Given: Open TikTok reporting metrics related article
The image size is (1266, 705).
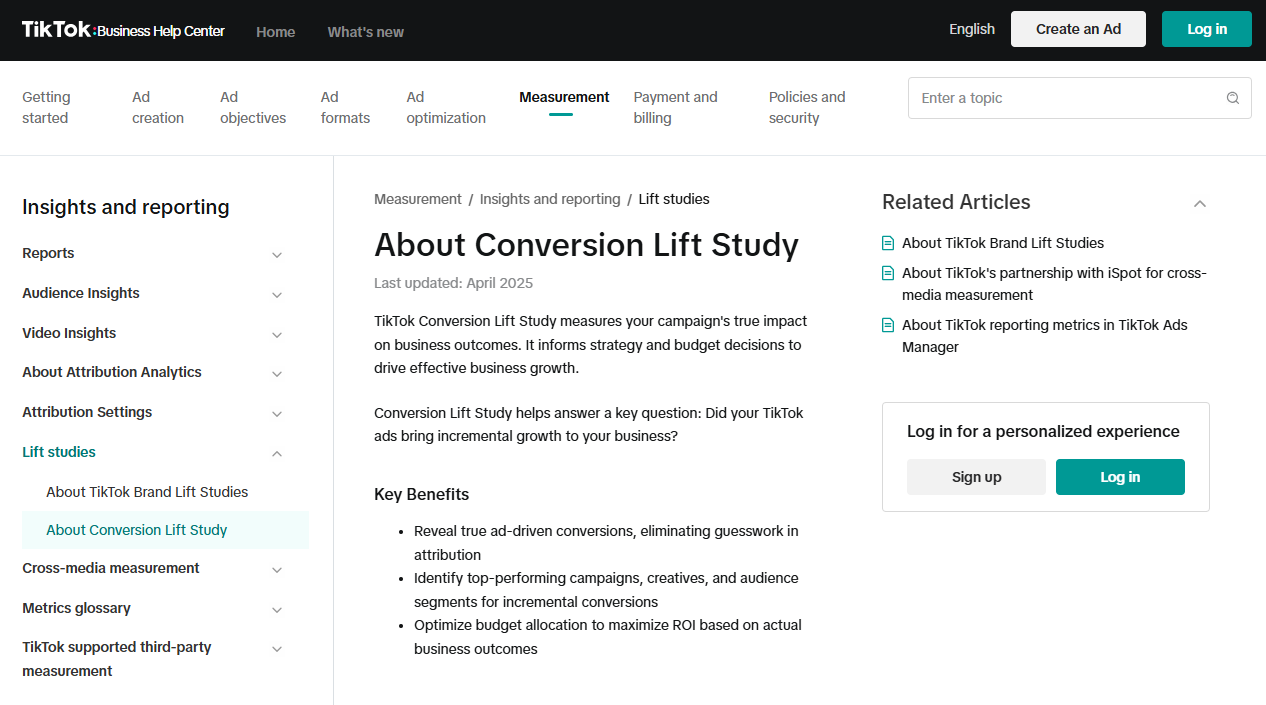Looking at the screenshot, I should 1045,336.
